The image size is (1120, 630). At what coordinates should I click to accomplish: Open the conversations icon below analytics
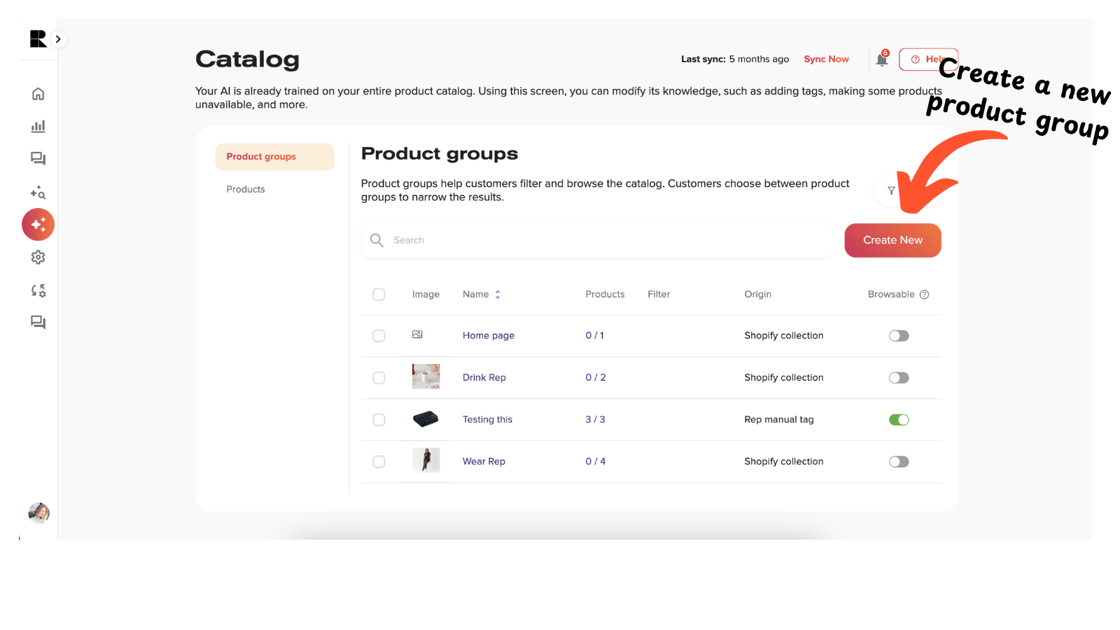(x=38, y=159)
